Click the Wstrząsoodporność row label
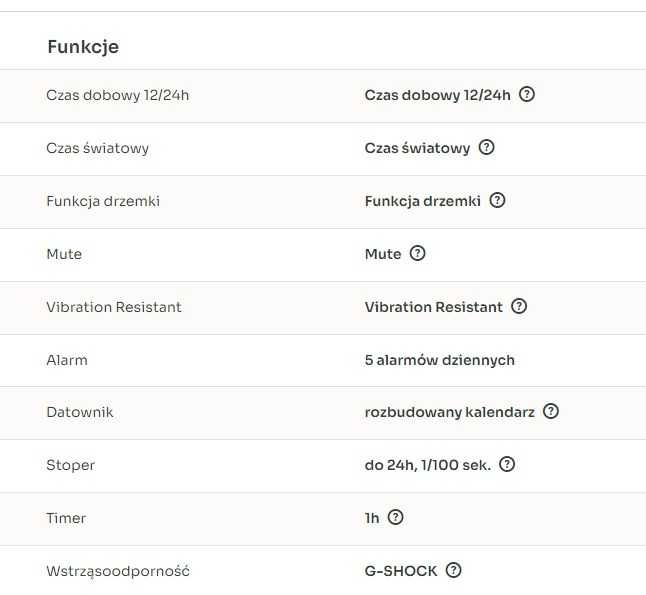This screenshot has height=595, width=646. (x=118, y=571)
